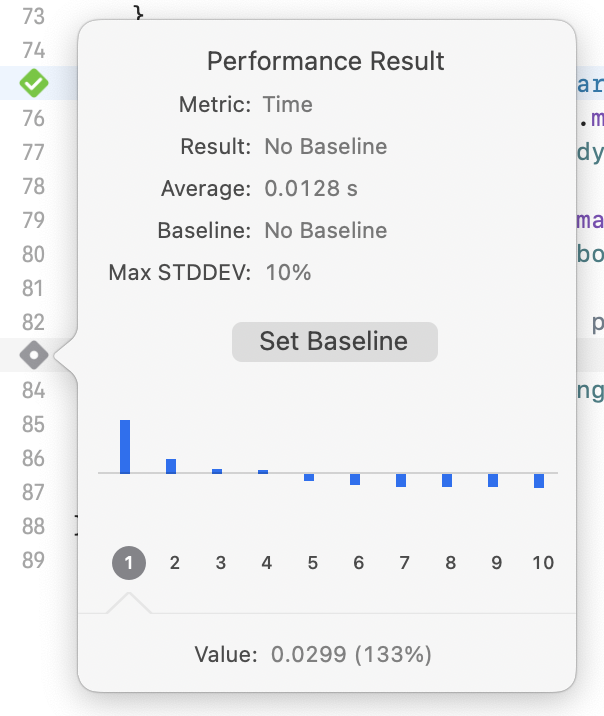This screenshot has width=604, height=716.
Task: Pick iteration 6 in the performance popover
Action: click(359, 563)
